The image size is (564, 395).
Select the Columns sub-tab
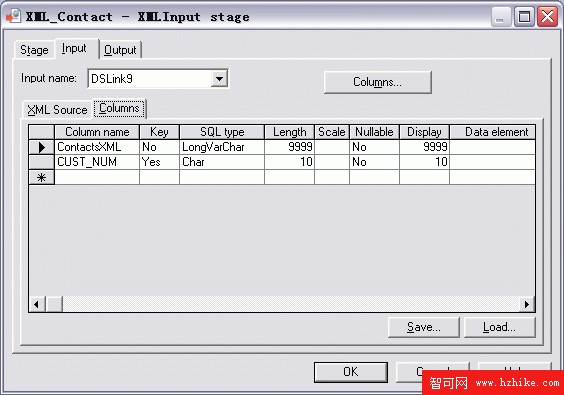tap(119, 108)
